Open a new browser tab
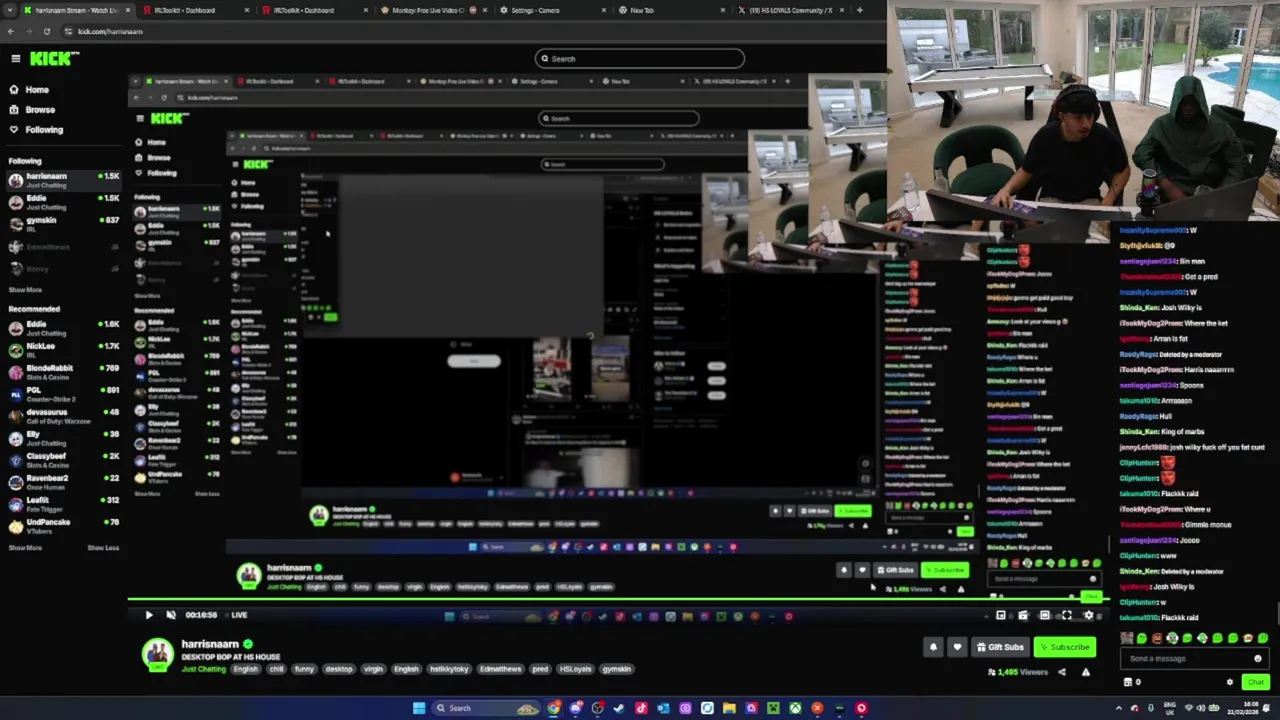This screenshot has width=1280, height=720. click(859, 10)
